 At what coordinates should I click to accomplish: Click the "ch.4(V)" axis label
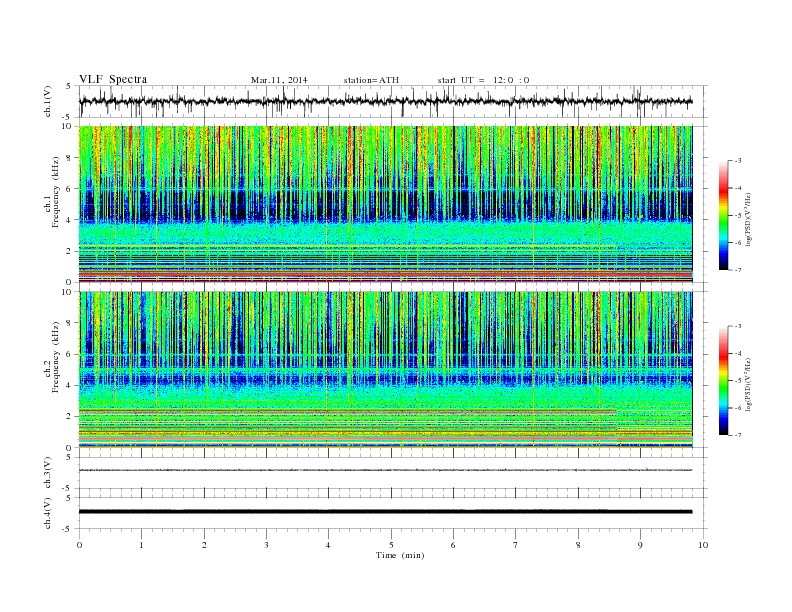tap(48, 513)
